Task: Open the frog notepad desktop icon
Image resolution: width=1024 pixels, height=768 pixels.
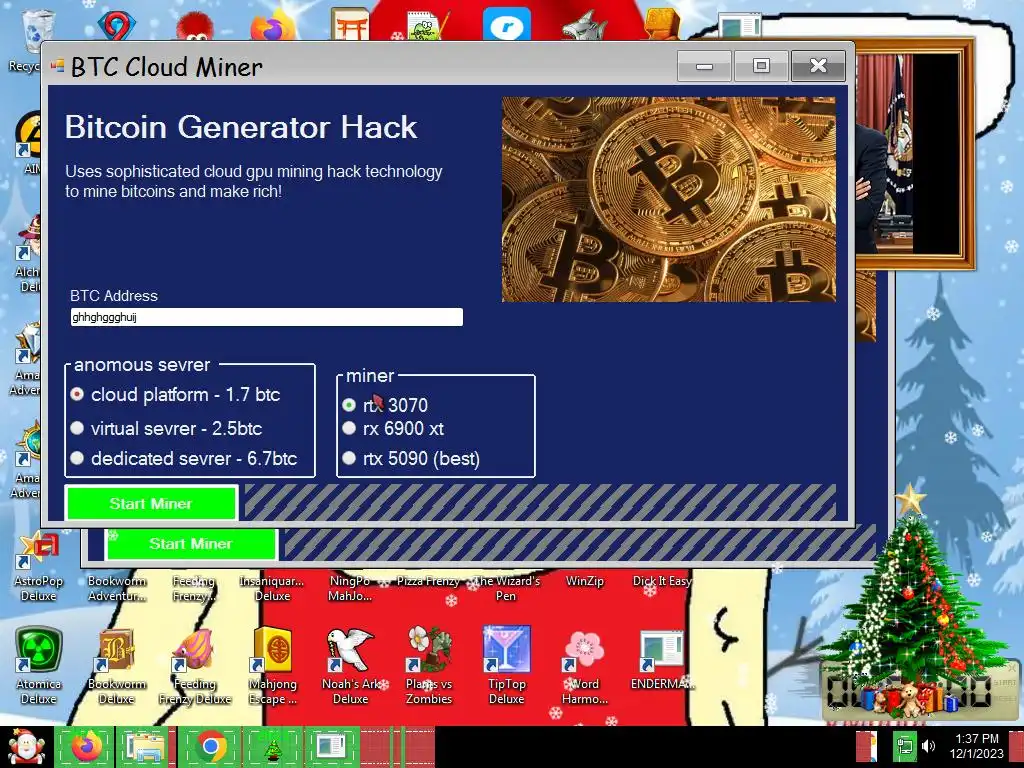Action: (428, 26)
